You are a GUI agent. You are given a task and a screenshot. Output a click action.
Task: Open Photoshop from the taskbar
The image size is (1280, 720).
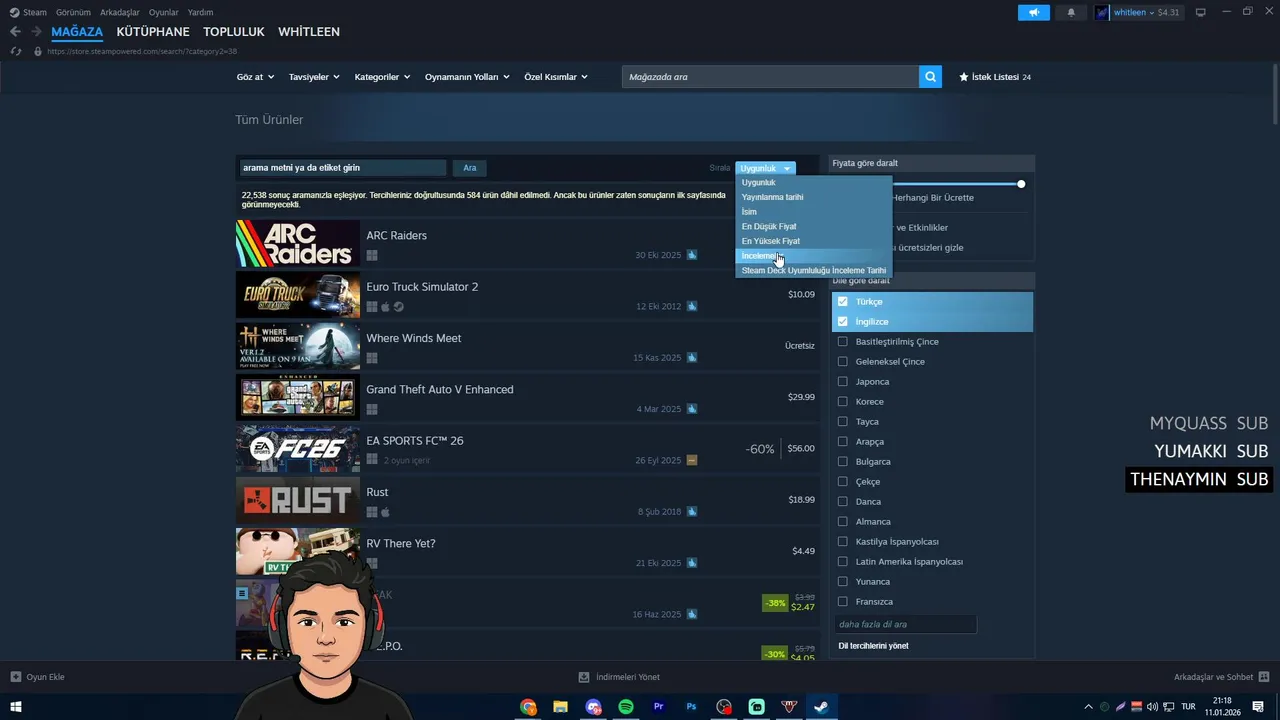pos(691,707)
